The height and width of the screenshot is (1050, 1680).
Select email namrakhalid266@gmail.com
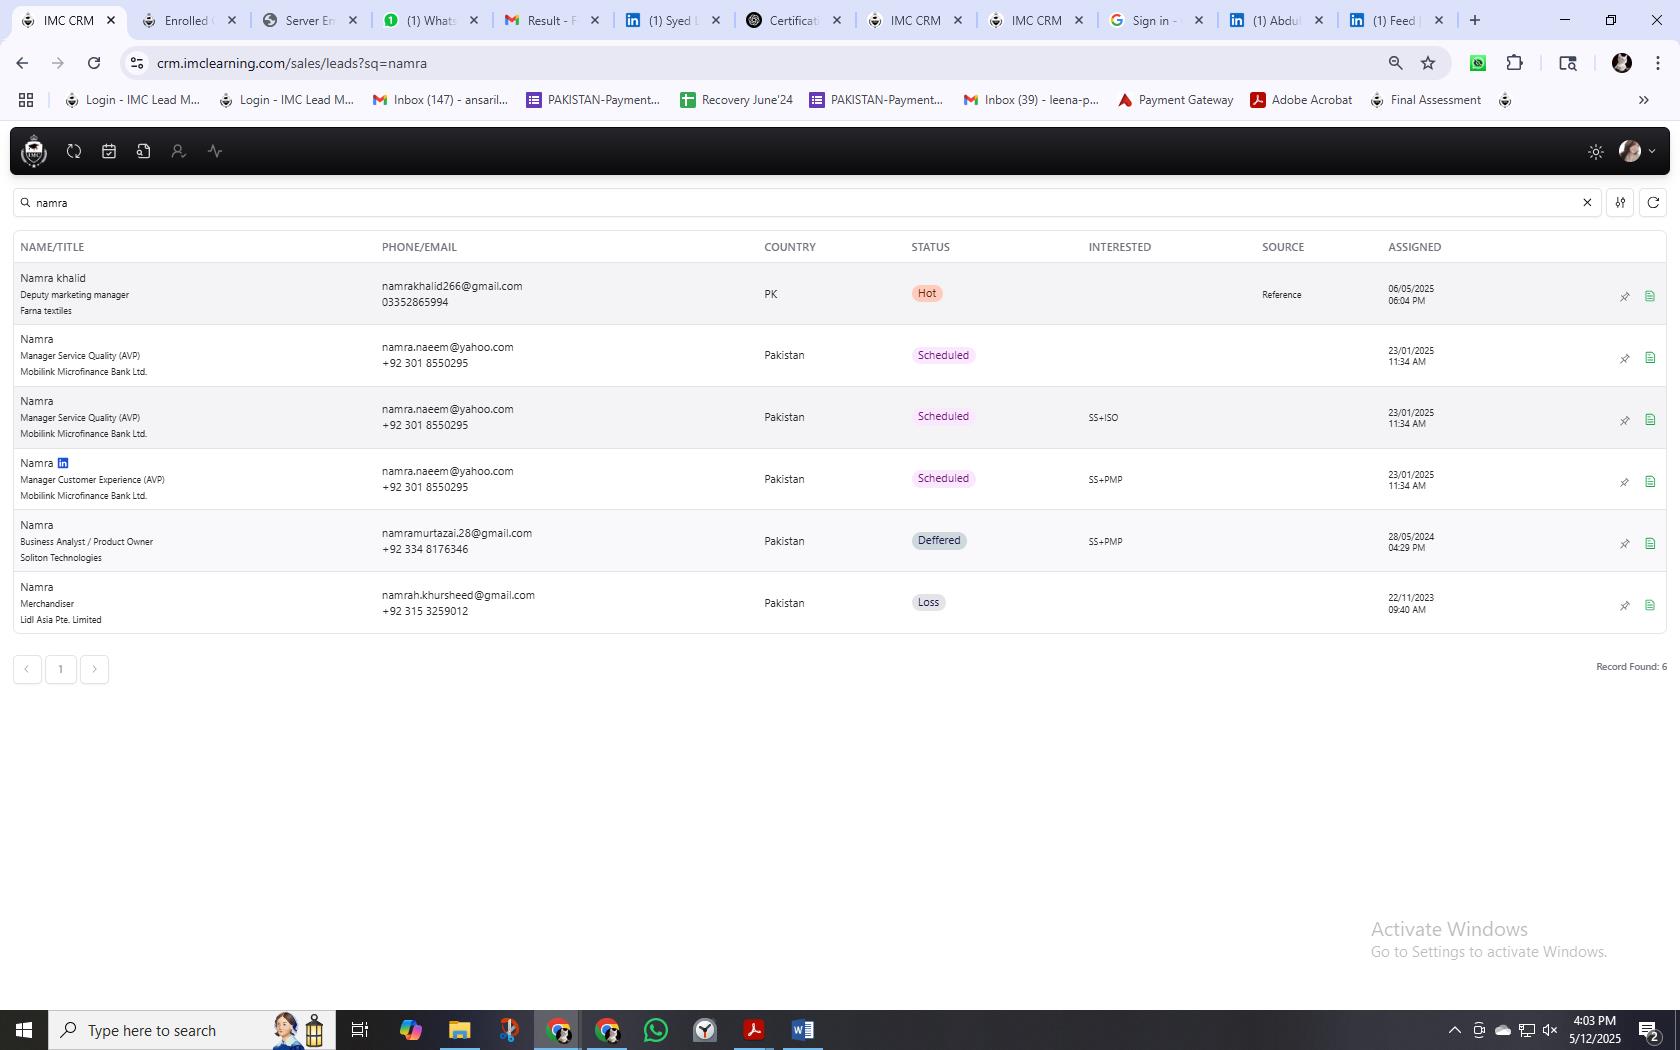(x=452, y=286)
